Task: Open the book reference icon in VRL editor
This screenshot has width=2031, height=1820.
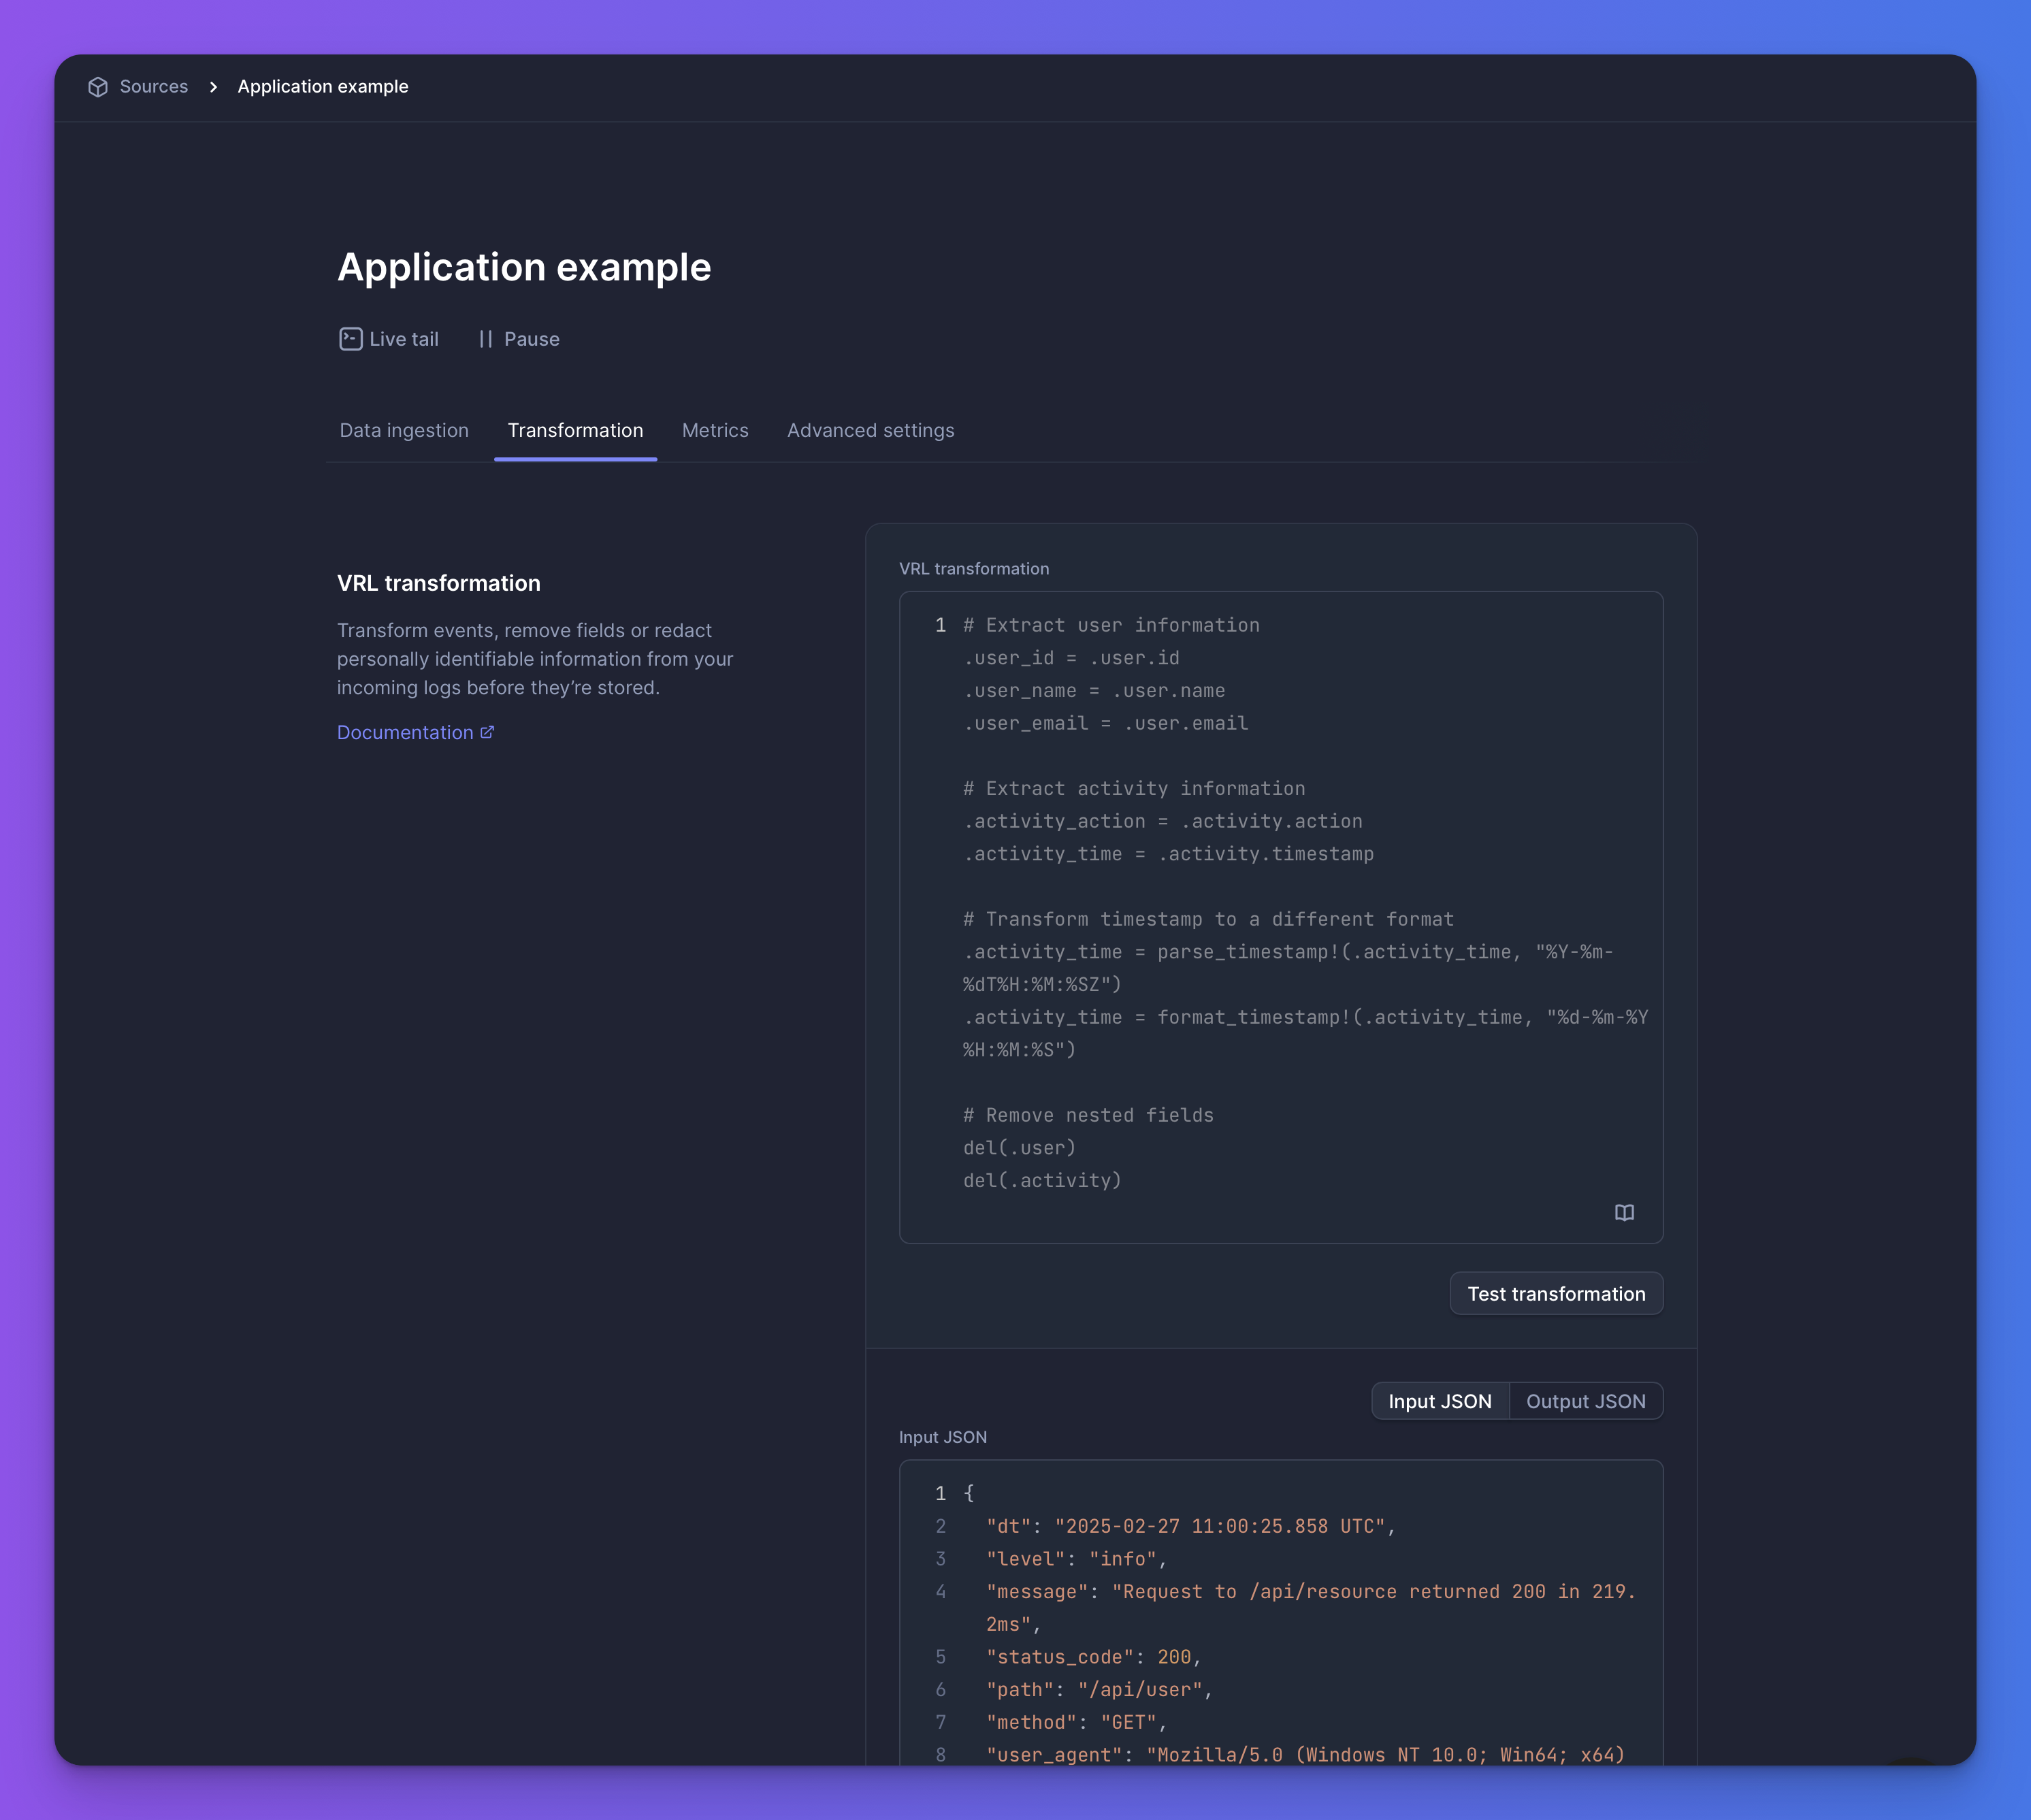Action: tap(1624, 1212)
